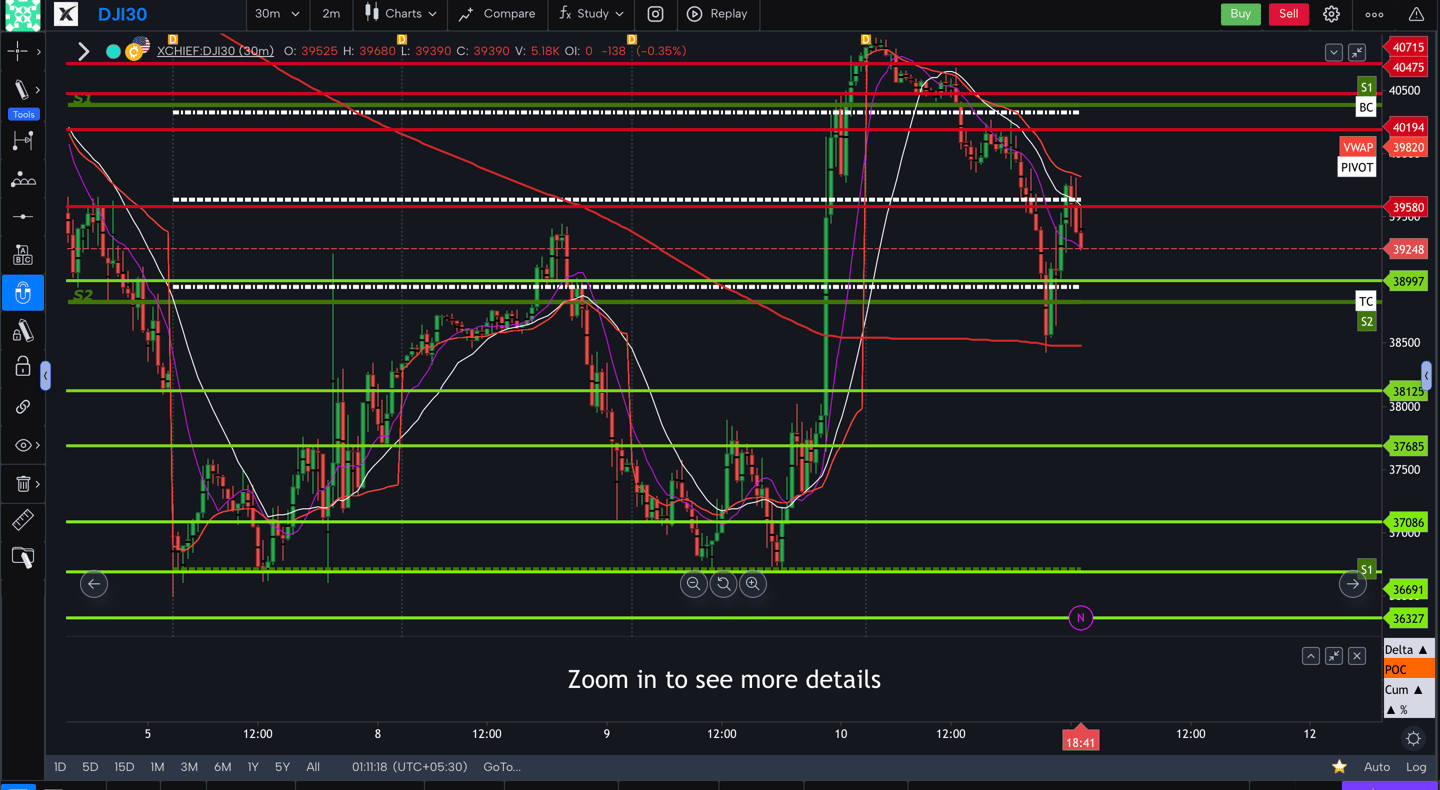The width and height of the screenshot is (1440, 790).
Task: Select the 5D range tab
Action: click(90, 767)
